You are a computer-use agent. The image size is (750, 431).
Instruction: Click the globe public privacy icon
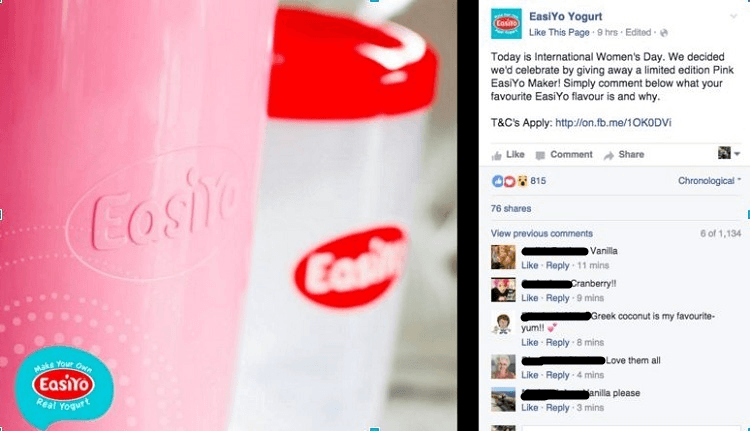[x=664, y=33]
